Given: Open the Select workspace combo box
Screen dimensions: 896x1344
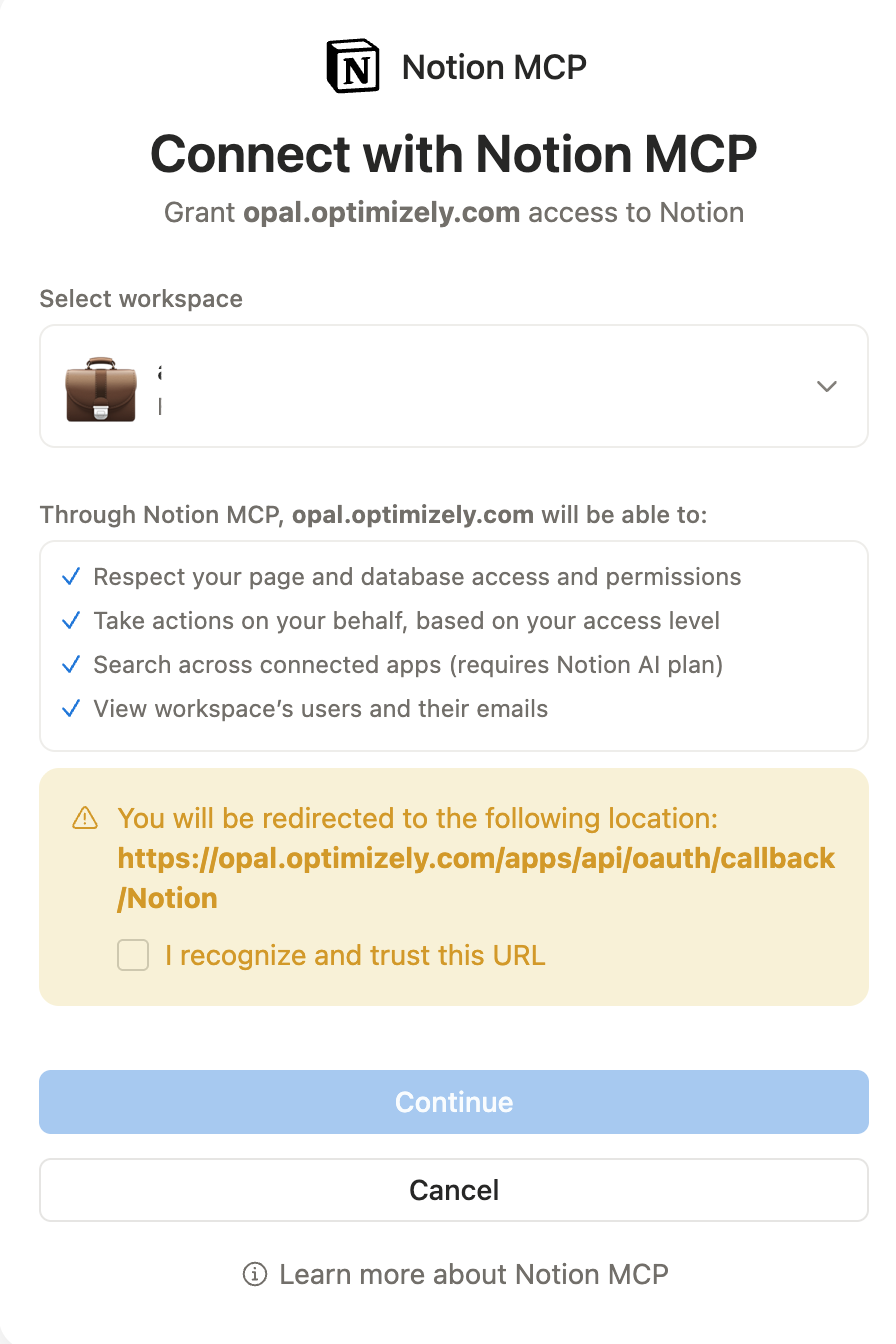Looking at the screenshot, I should tap(454, 386).
